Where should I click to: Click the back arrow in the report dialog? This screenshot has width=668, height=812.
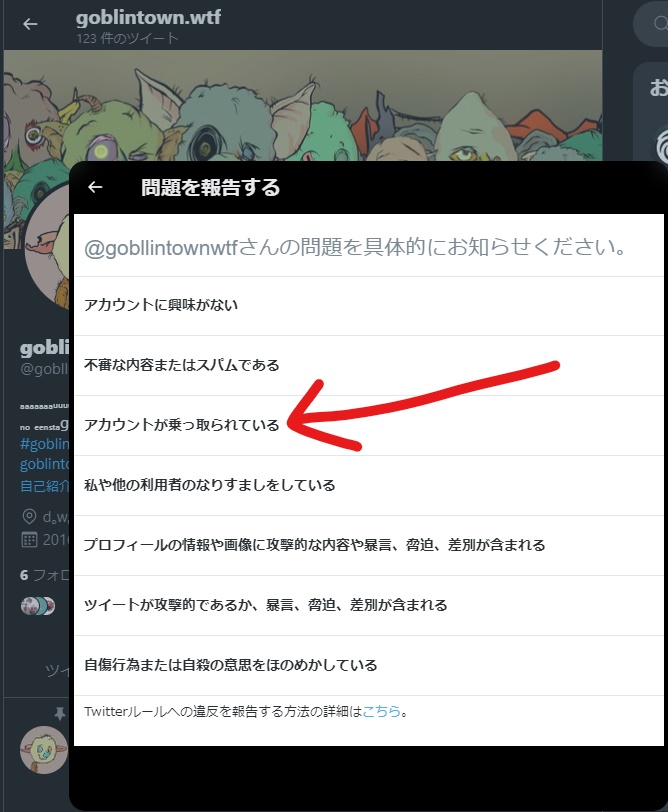tap(95, 187)
